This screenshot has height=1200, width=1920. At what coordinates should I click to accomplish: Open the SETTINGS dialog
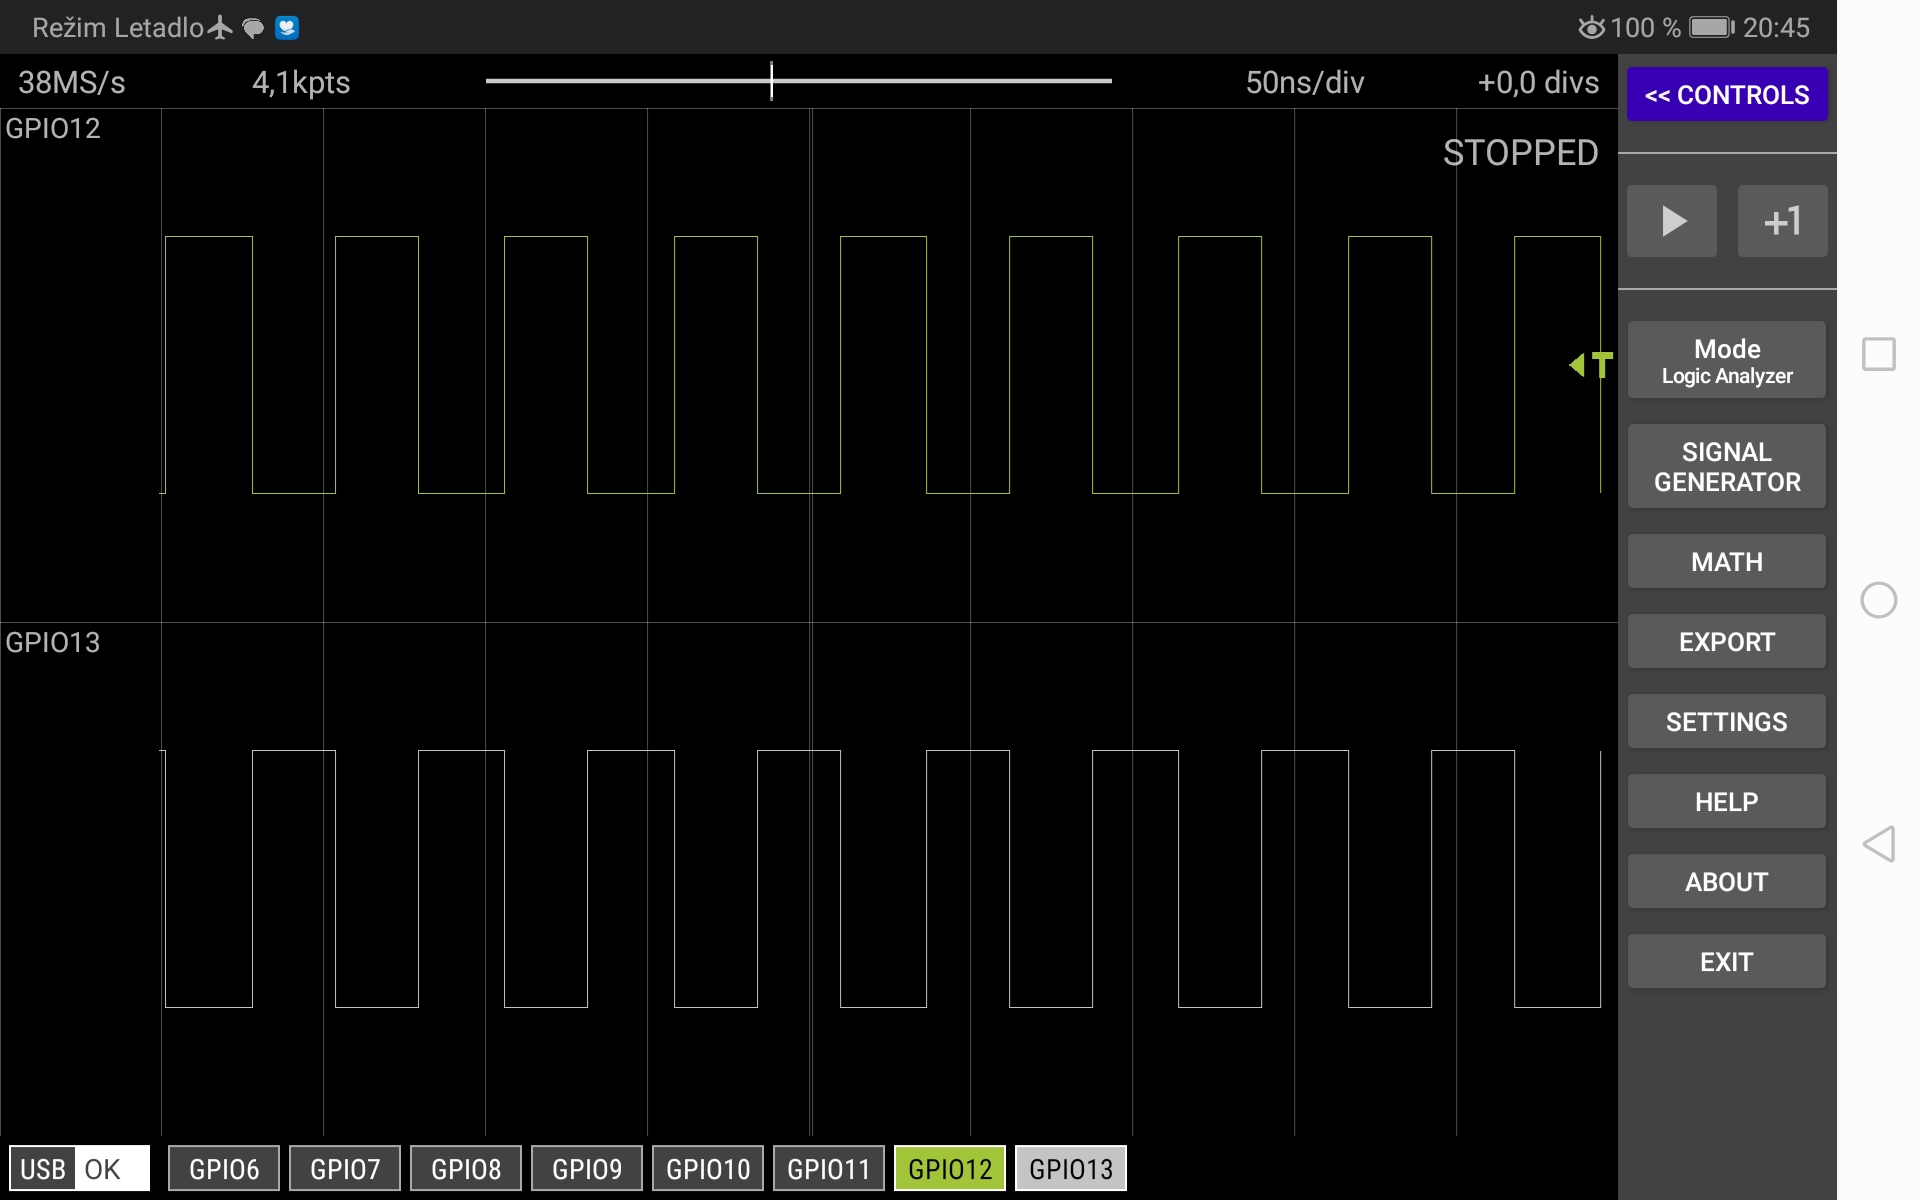(x=1726, y=721)
